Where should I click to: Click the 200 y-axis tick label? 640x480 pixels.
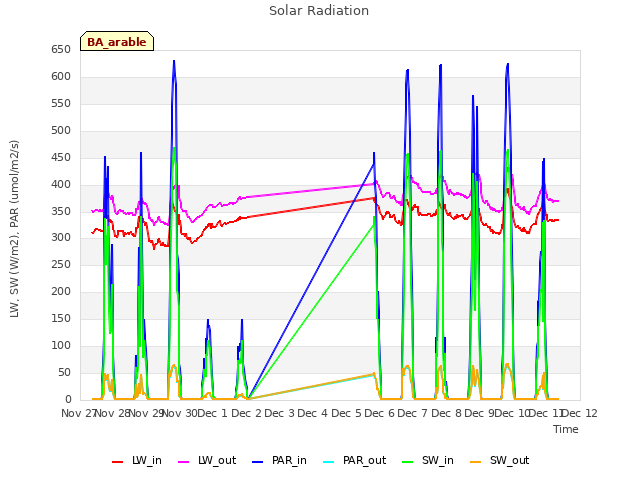coord(61,291)
